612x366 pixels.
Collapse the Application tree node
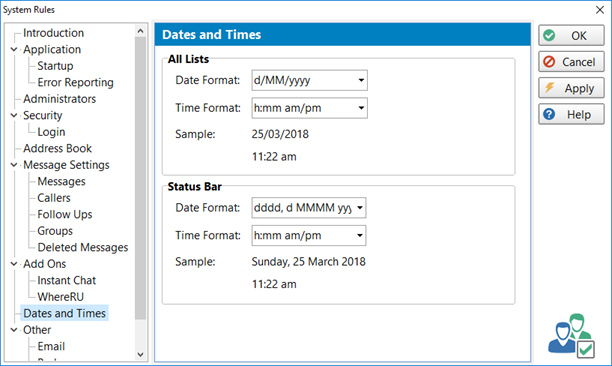pos(14,50)
